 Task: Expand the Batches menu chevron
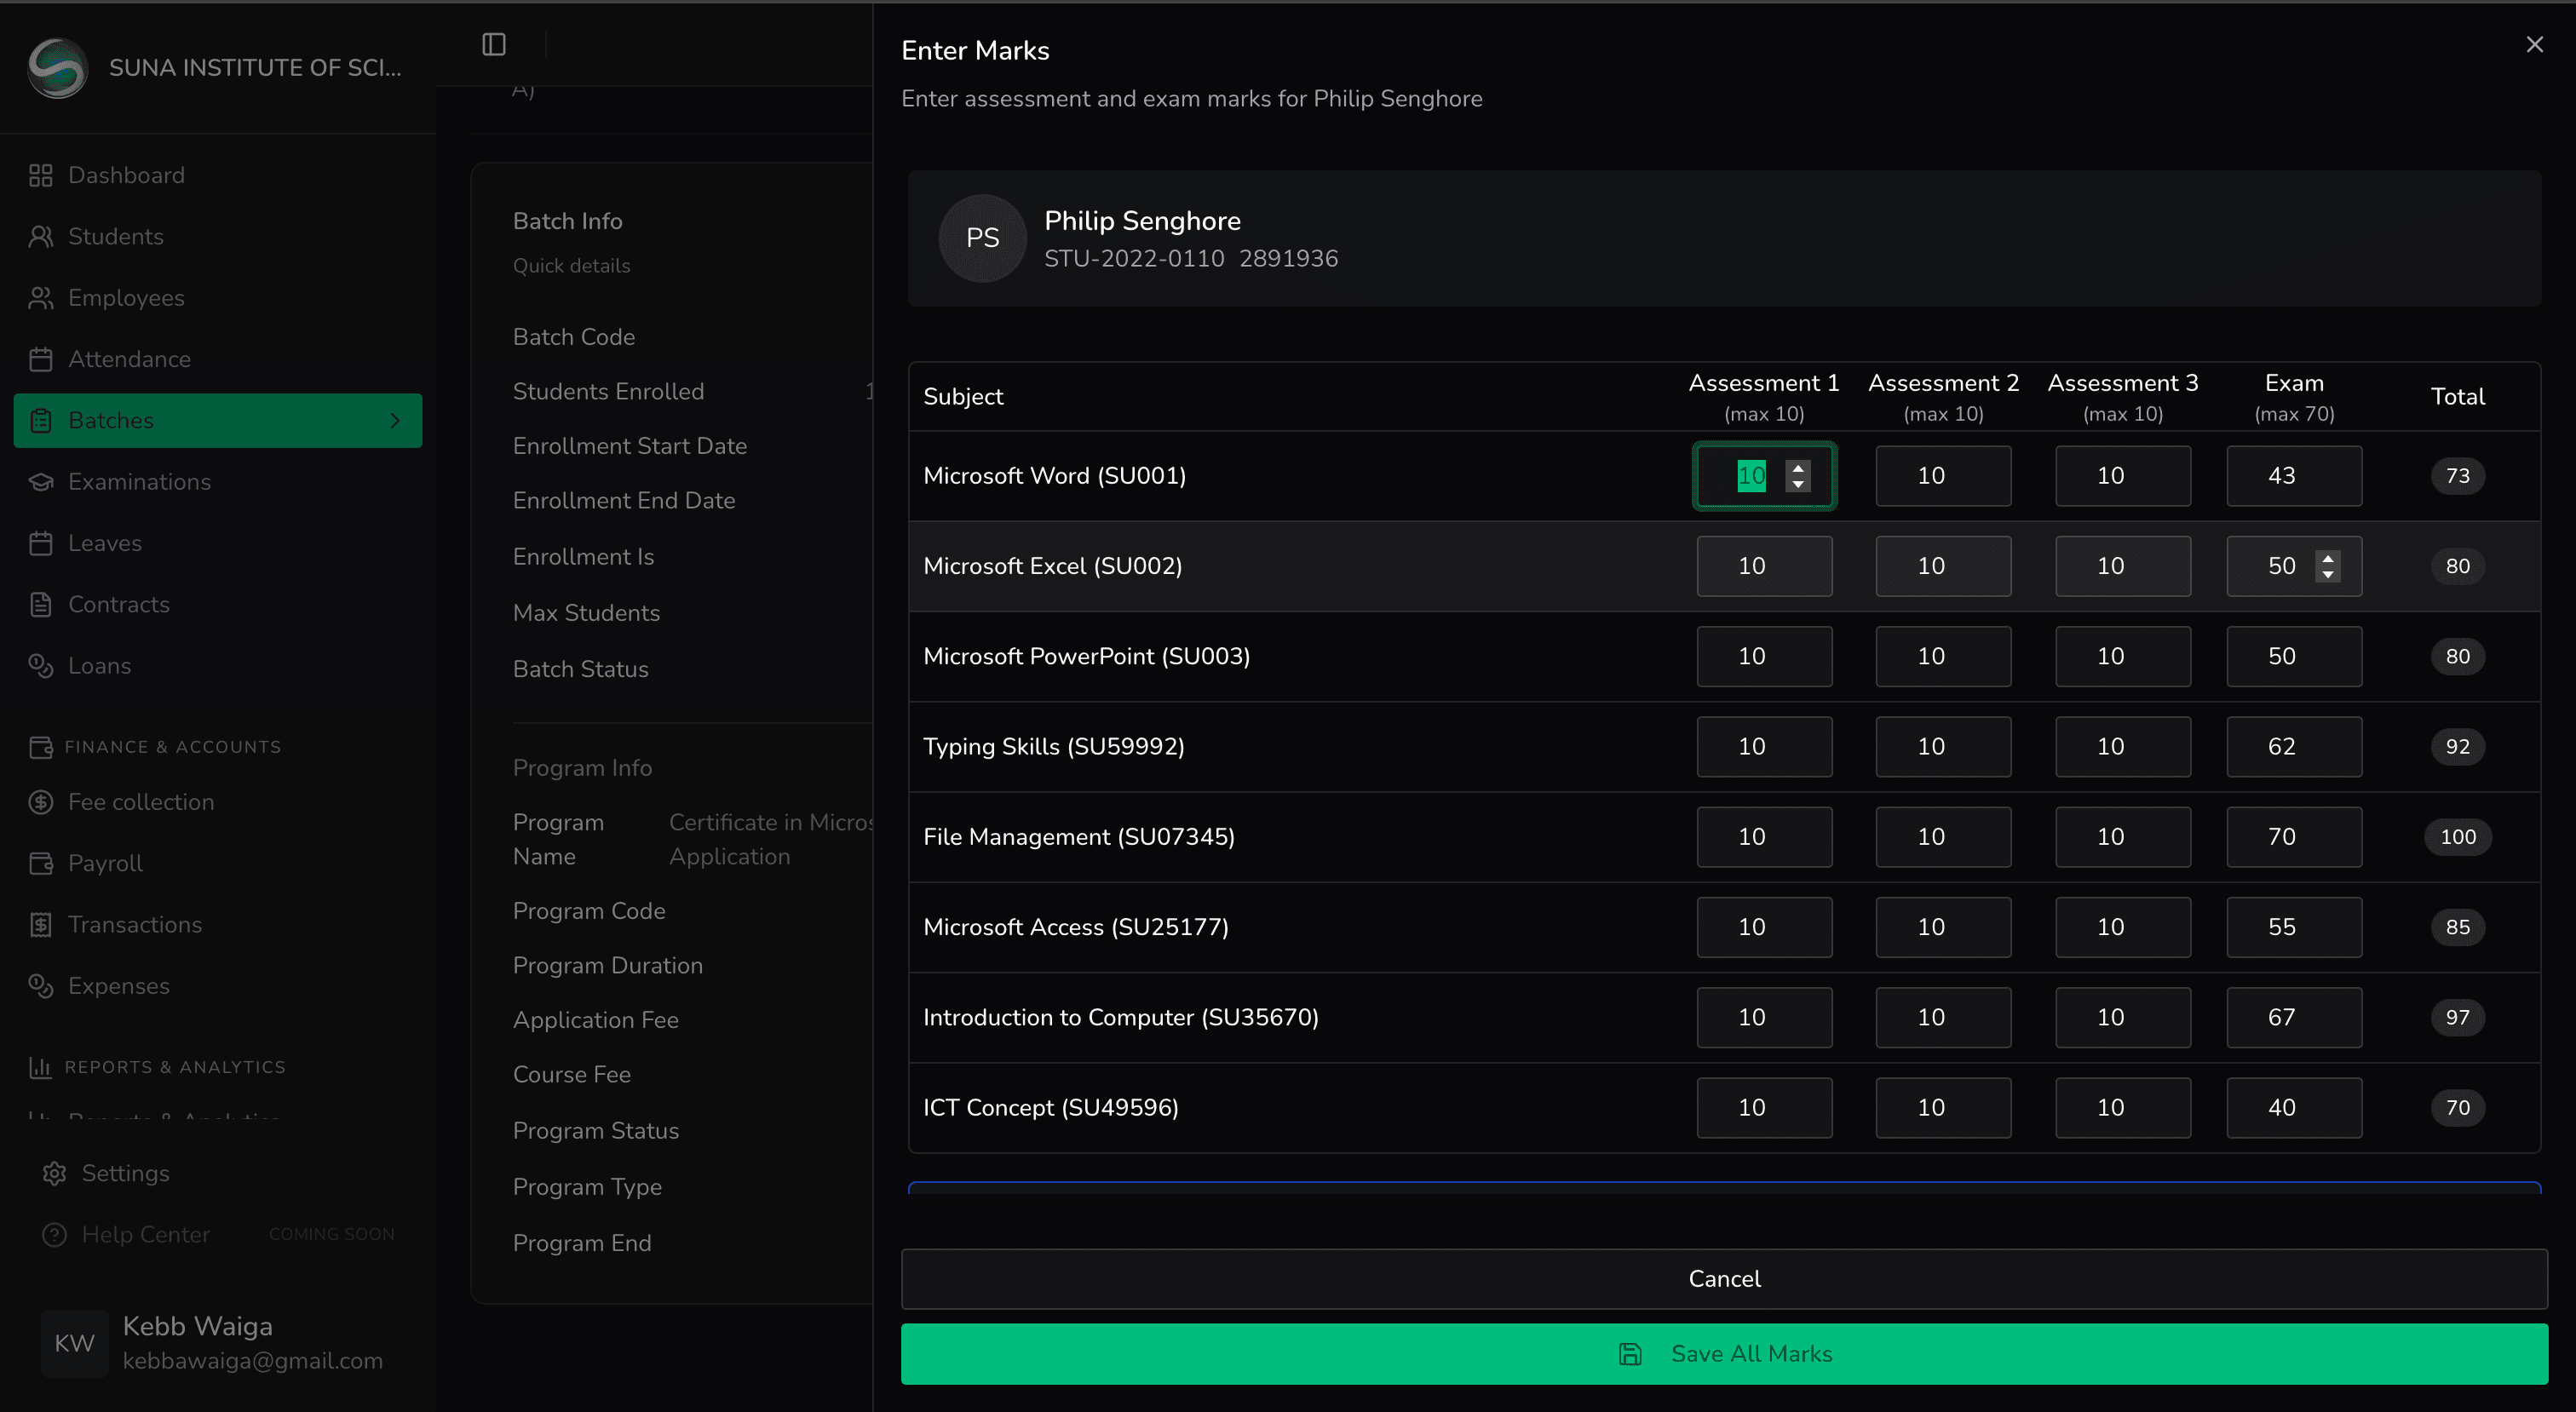pyautogui.click(x=395, y=420)
